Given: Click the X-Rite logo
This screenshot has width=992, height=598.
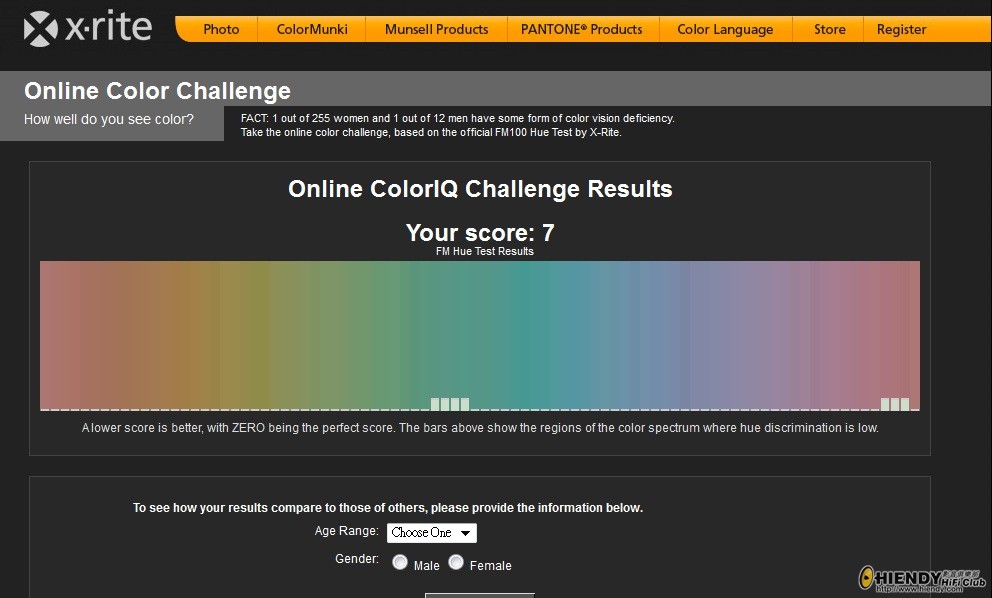Looking at the screenshot, I should point(88,28).
